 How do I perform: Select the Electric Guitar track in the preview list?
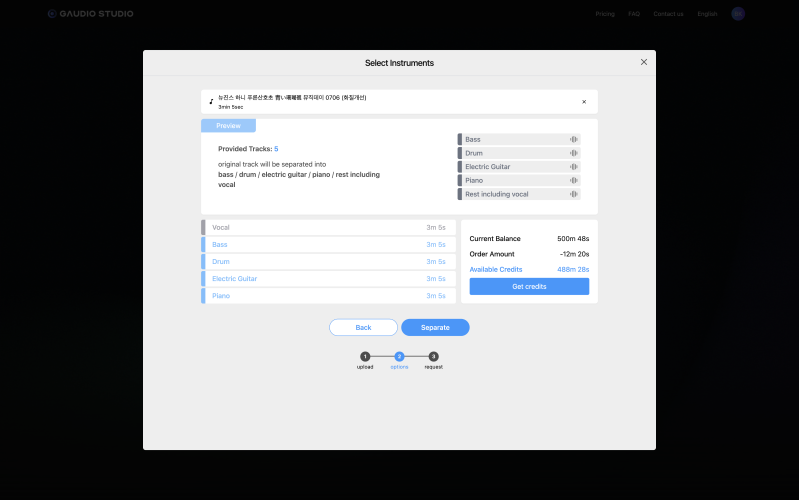(x=519, y=167)
